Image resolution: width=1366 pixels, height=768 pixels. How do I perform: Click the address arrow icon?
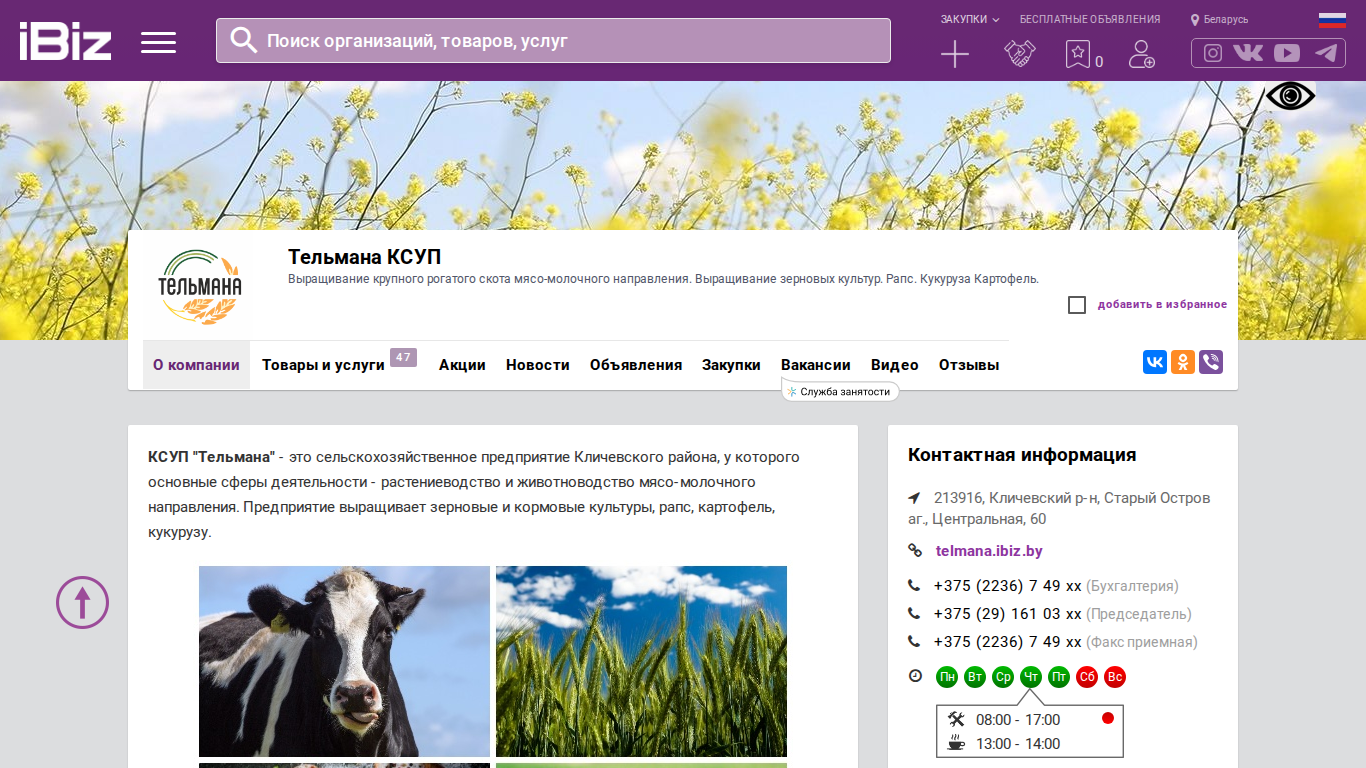pos(914,498)
